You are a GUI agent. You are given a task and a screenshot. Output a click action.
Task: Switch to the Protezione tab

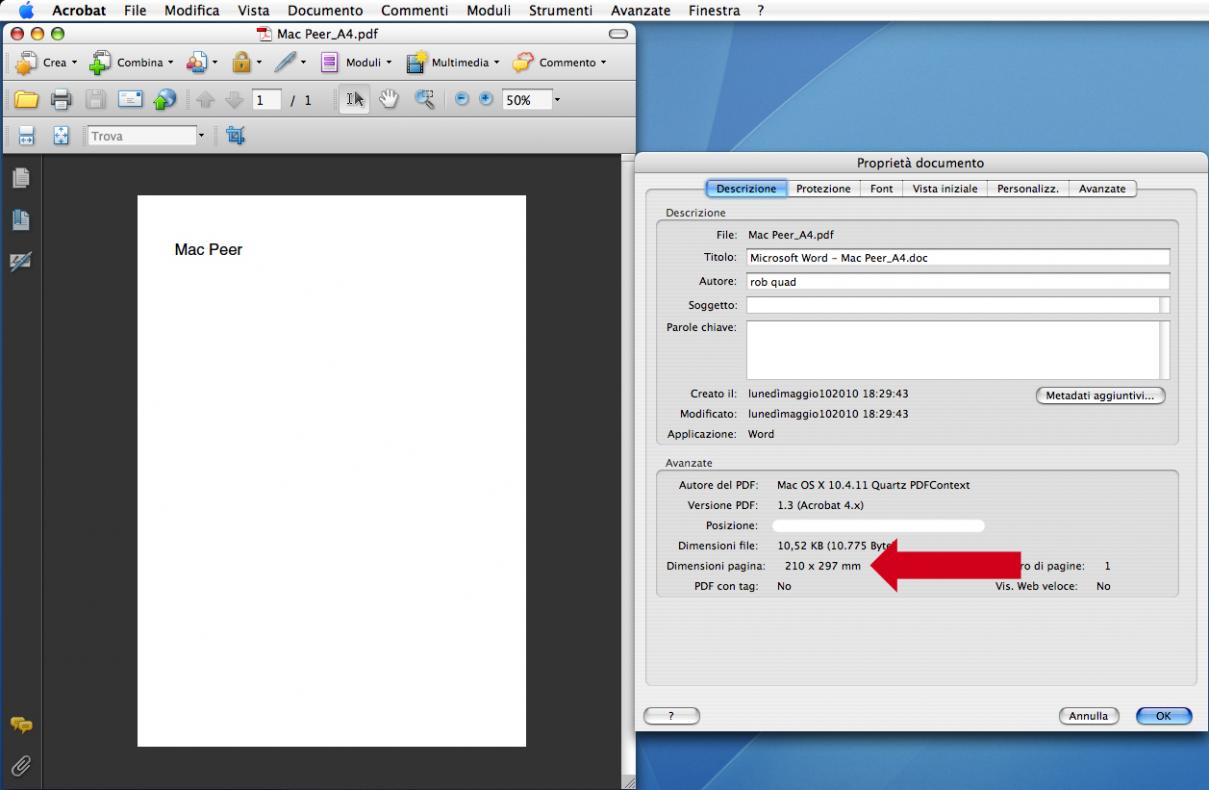(x=823, y=189)
